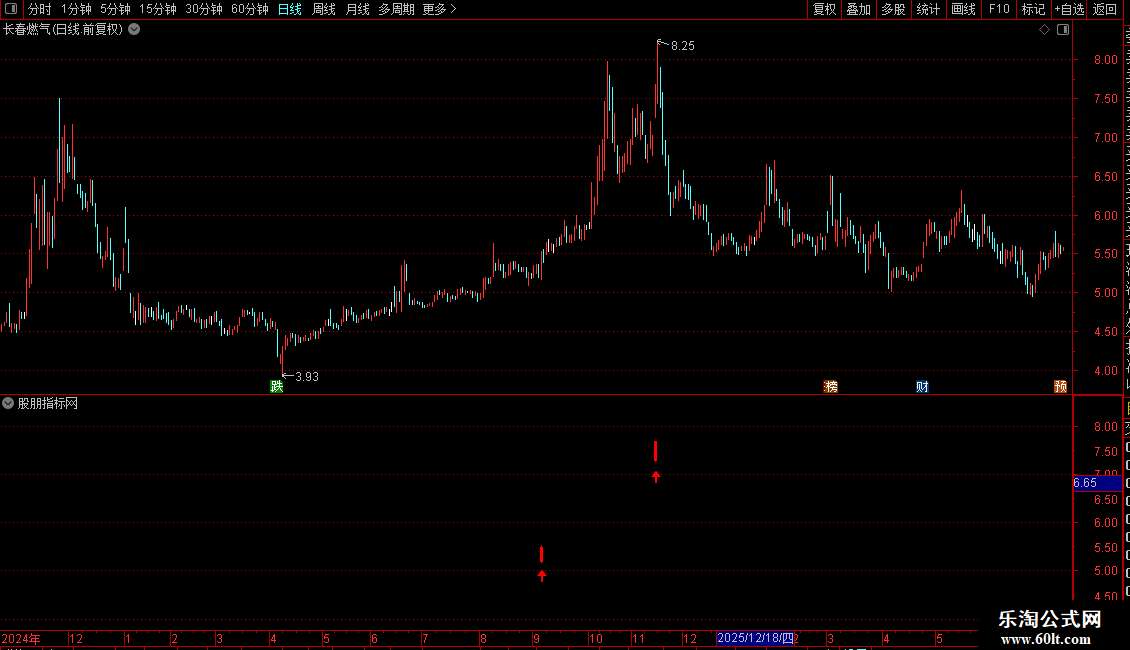Select the 60分钟 period
Viewport: 1130px width, 650px height.
click(250, 9)
